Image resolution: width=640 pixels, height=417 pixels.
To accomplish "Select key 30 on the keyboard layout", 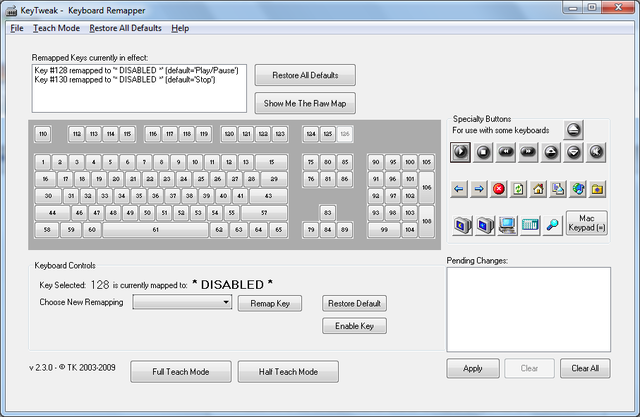I will click(x=48, y=196).
